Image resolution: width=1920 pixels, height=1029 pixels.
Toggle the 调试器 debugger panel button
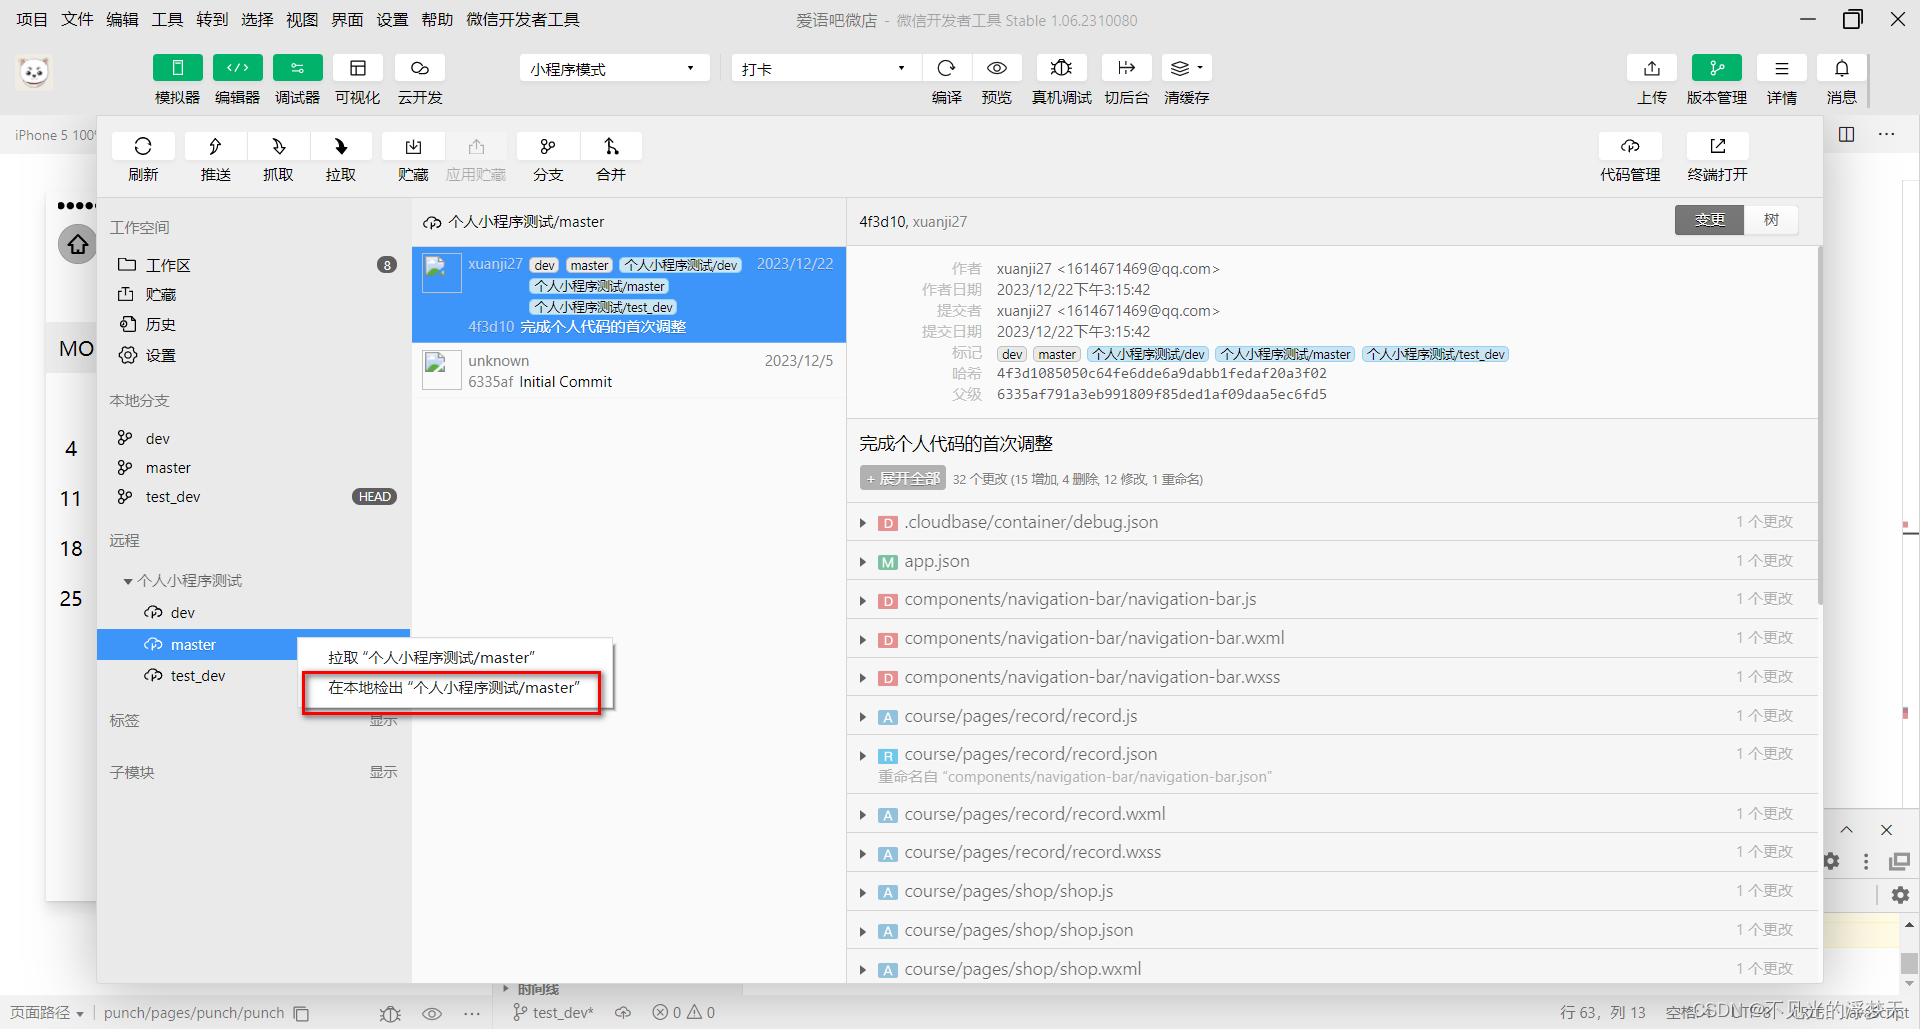[297, 68]
